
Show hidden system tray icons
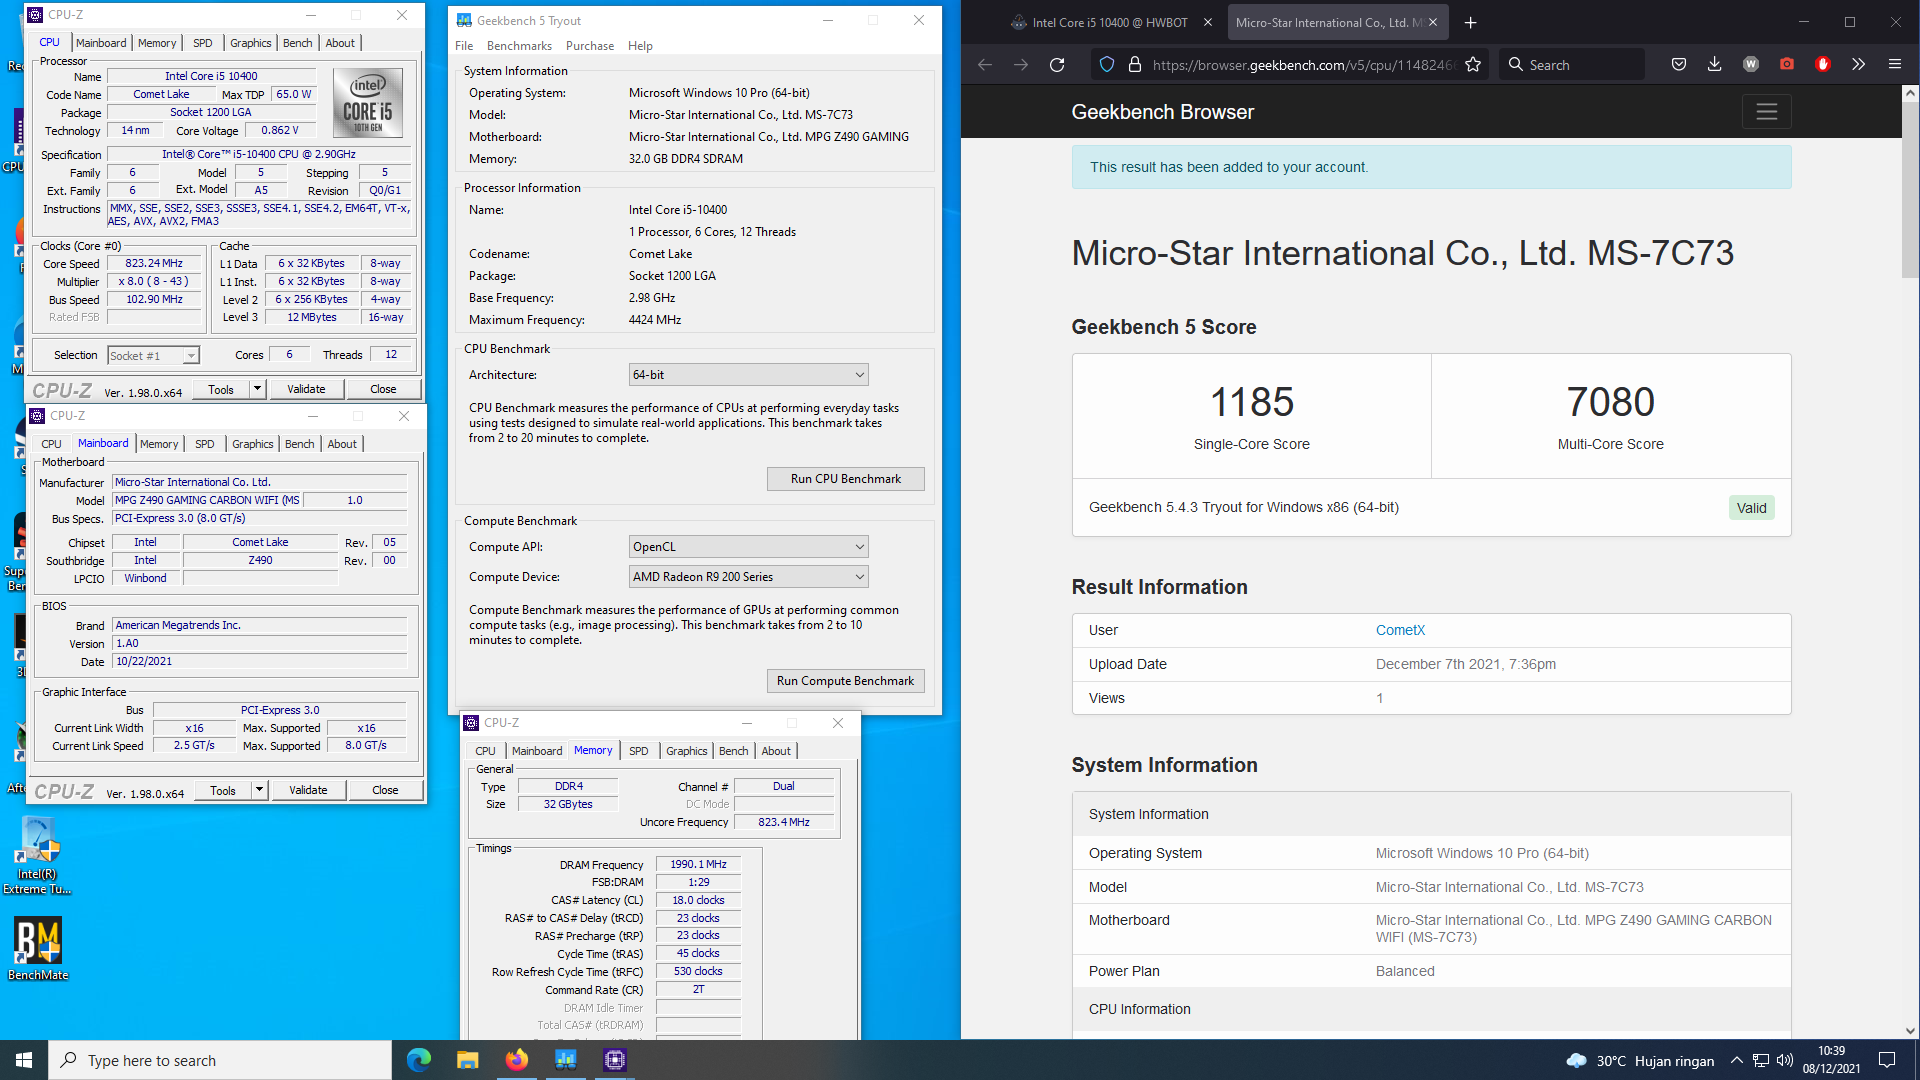pyautogui.click(x=1736, y=1061)
